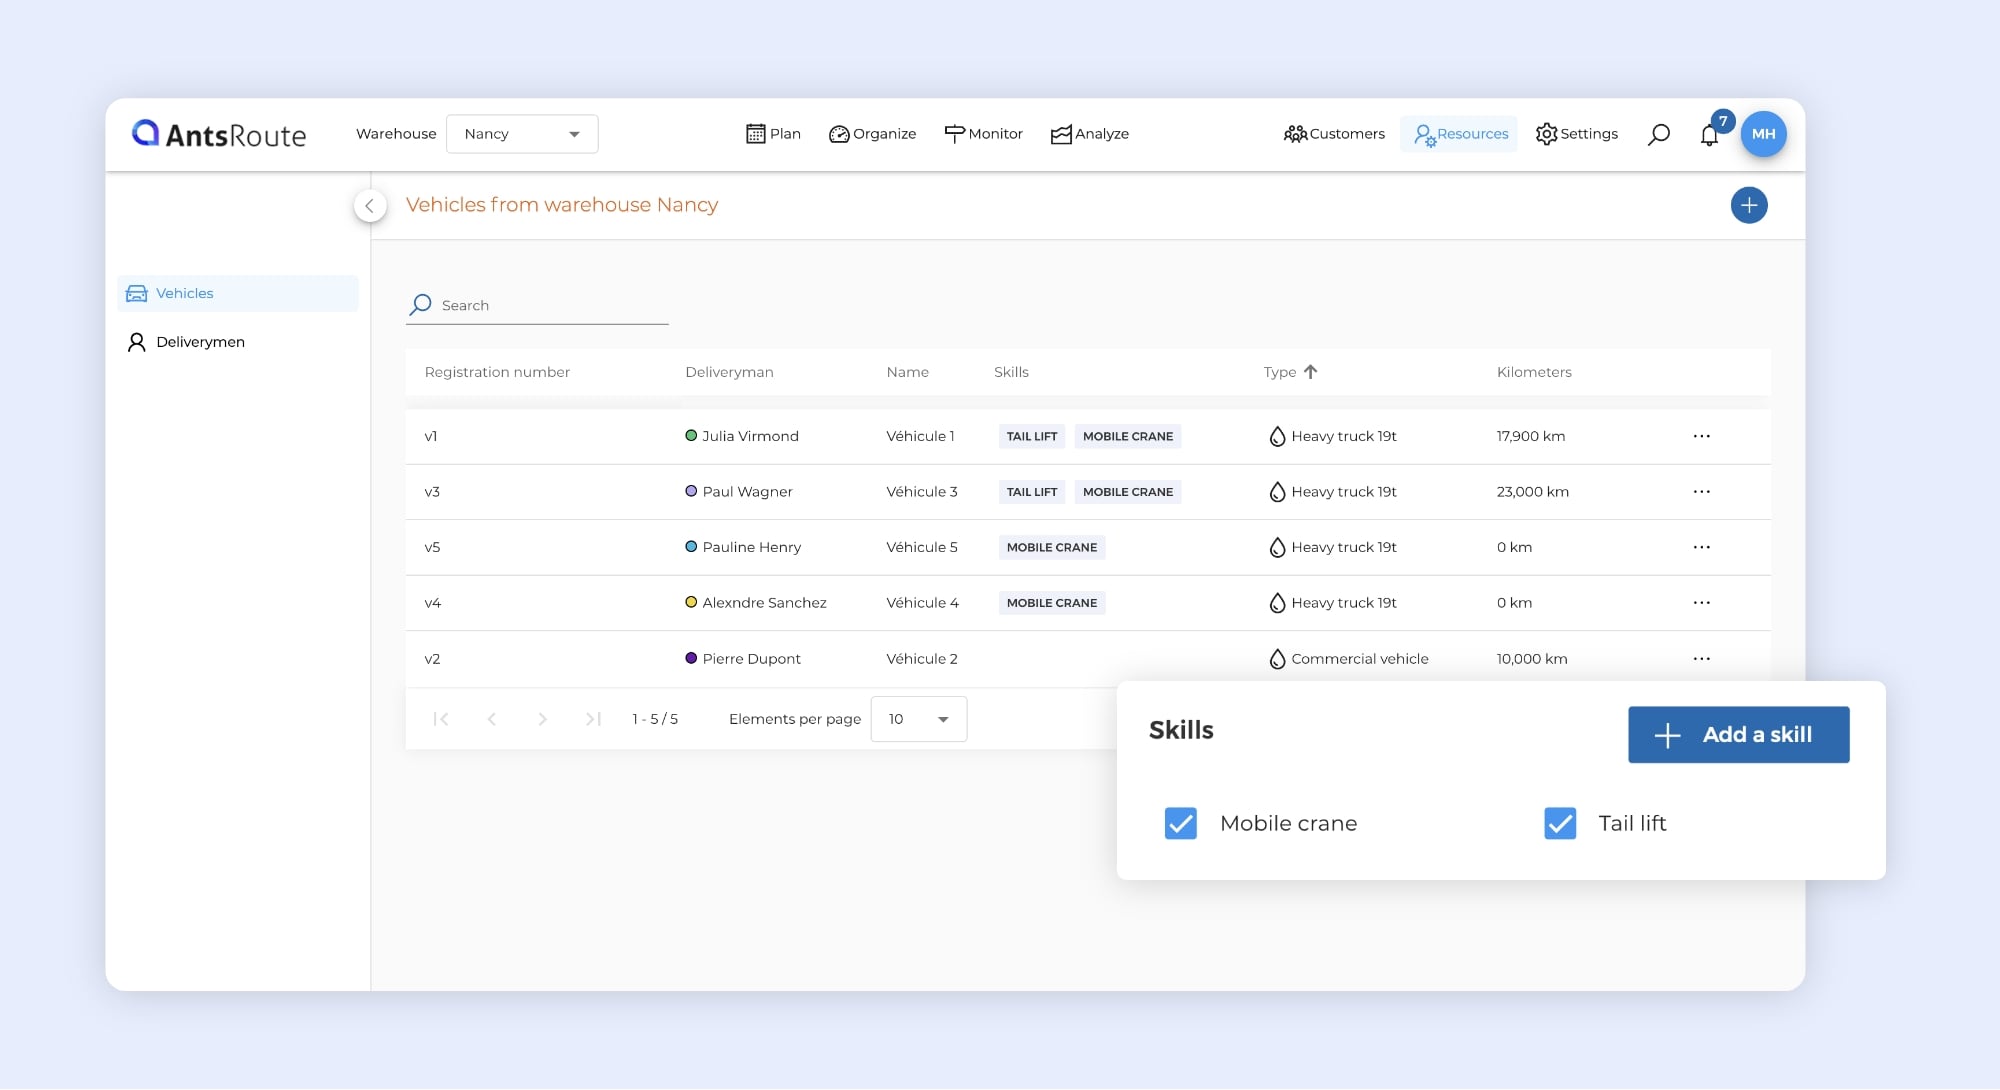The image size is (2000, 1090).
Task: Open the Customers page
Action: [1334, 134]
